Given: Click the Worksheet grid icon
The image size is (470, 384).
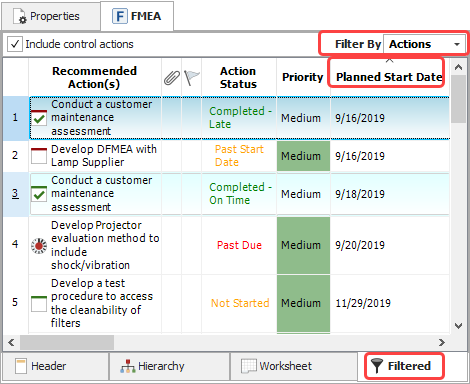Looking at the screenshot, I should click(249, 366).
